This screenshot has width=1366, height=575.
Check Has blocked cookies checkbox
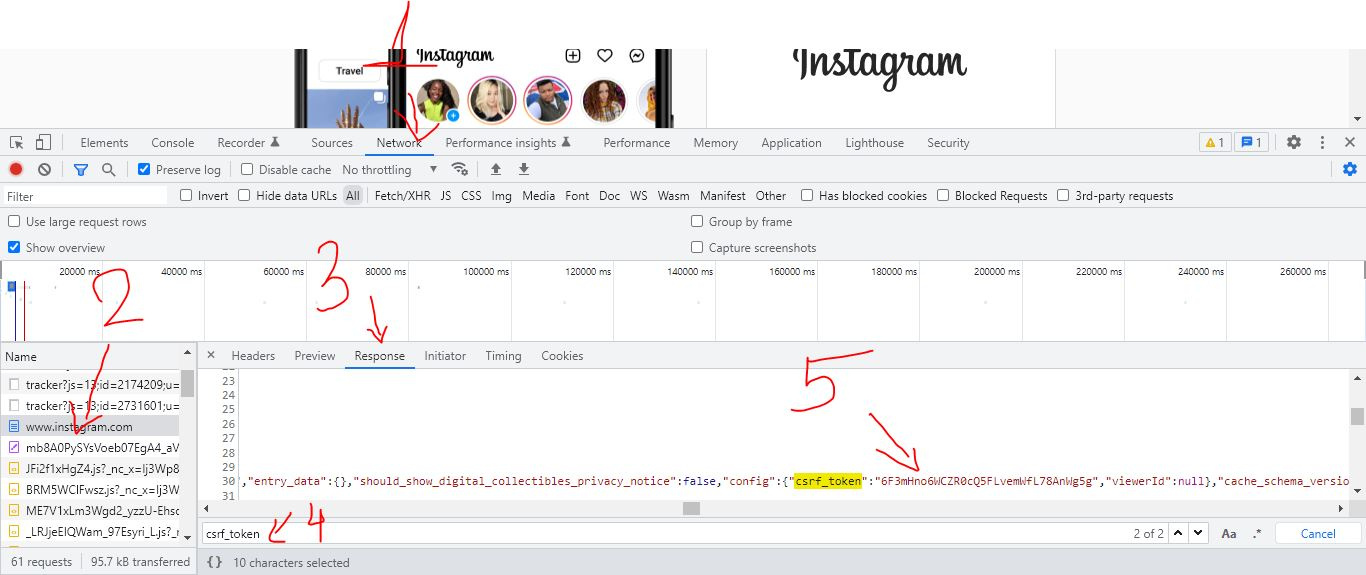tap(807, 196)
